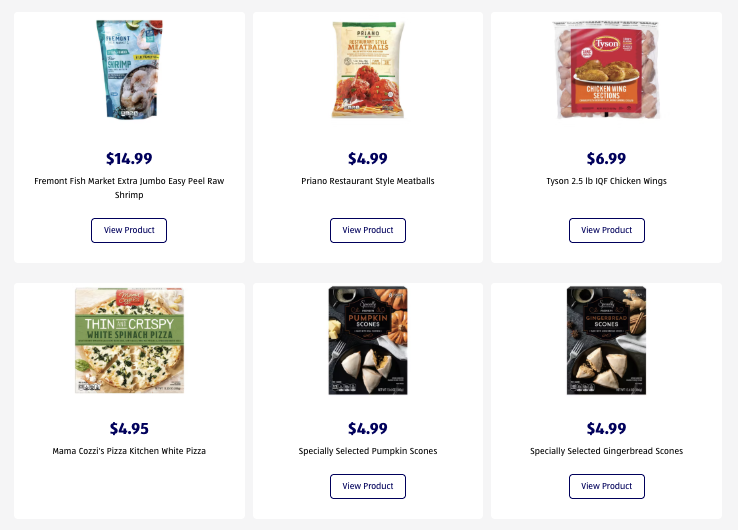Click the Pumpkin Scones box image

coord(367,340)
